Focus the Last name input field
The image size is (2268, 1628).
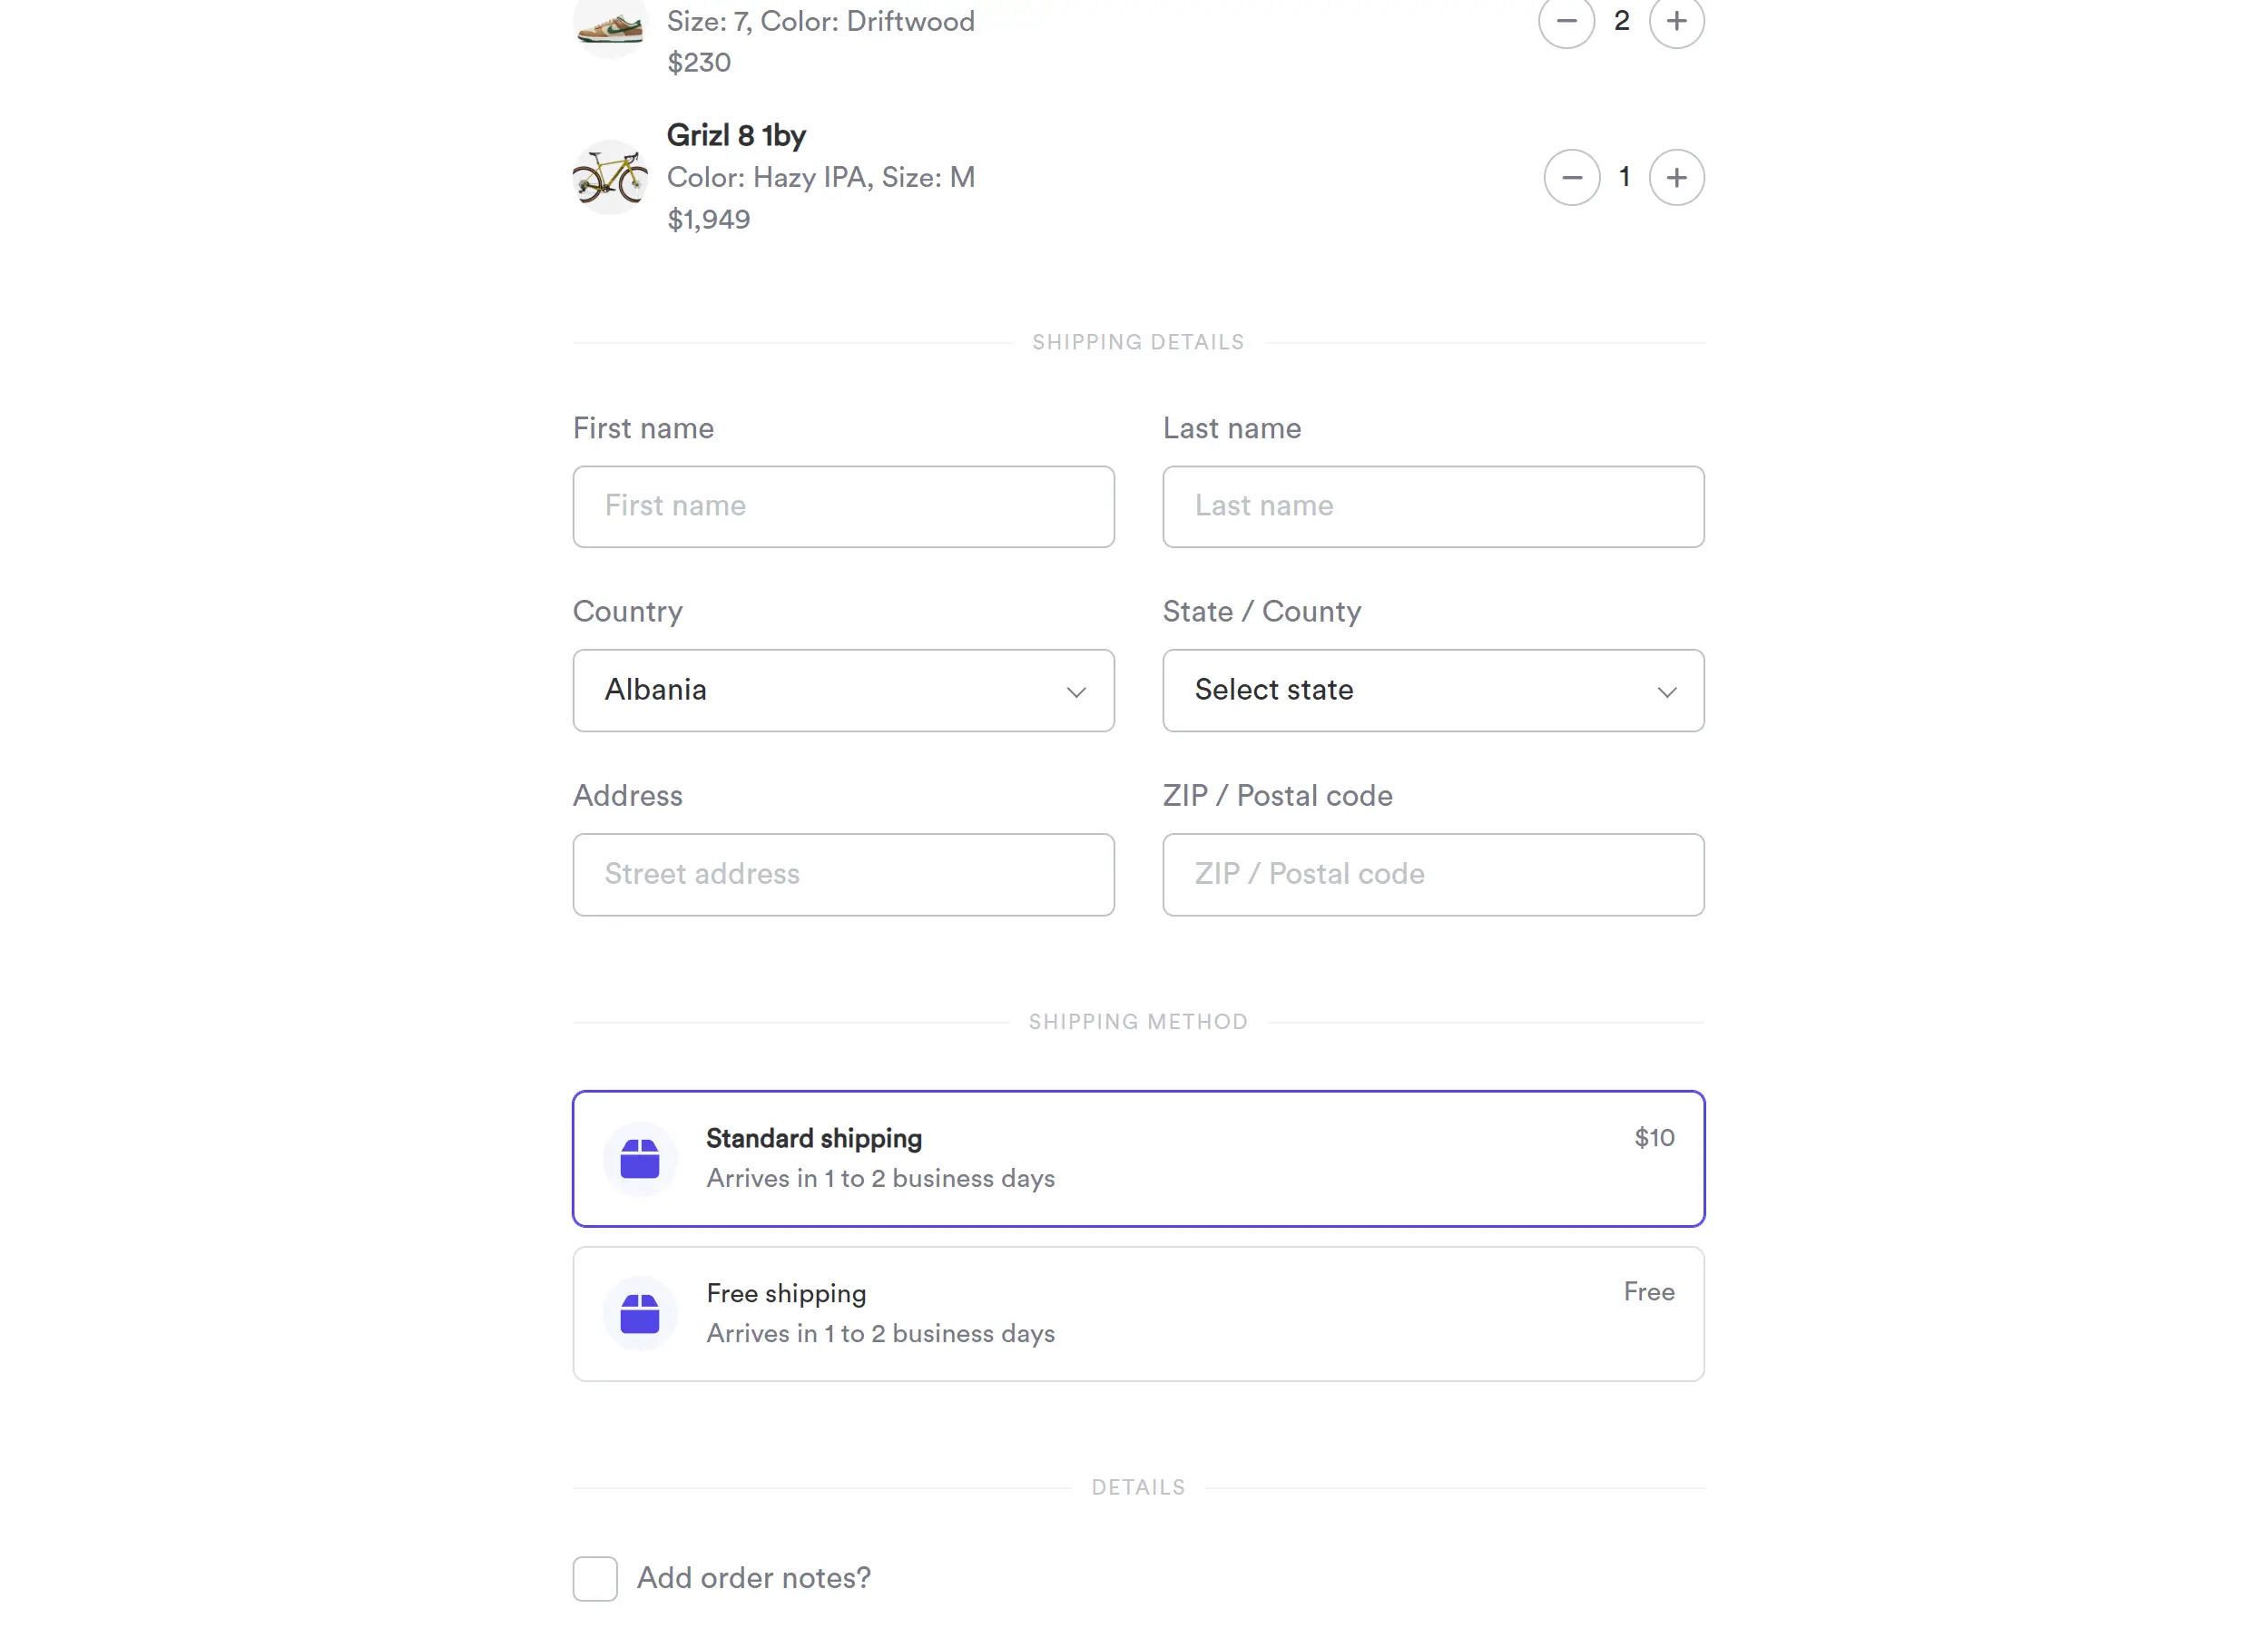1432,506
